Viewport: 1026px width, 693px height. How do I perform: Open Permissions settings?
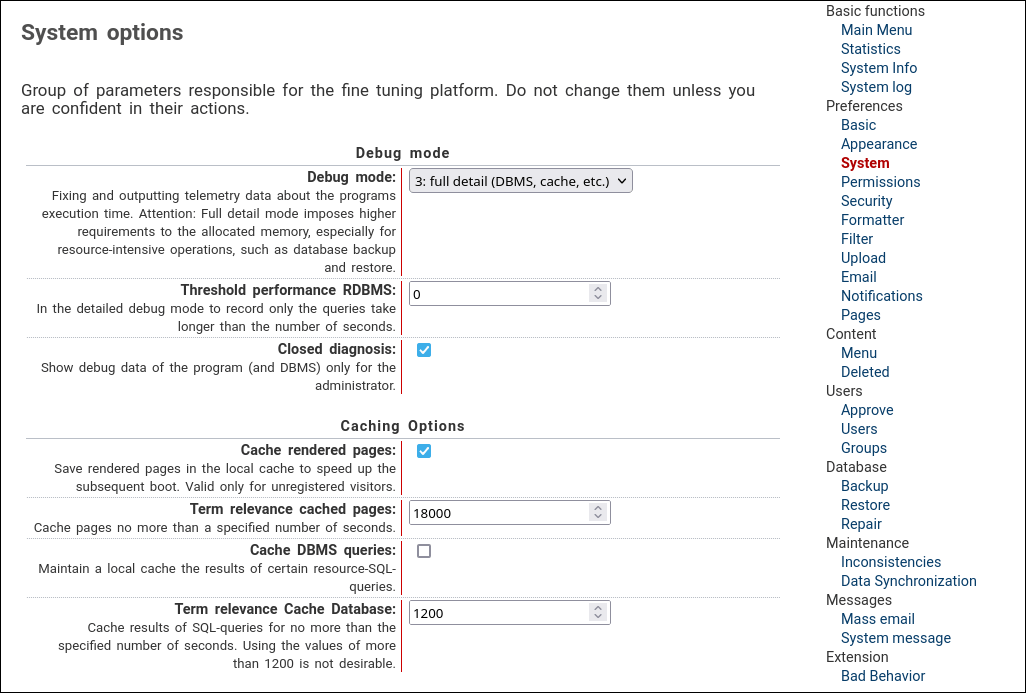coord(880,182)
